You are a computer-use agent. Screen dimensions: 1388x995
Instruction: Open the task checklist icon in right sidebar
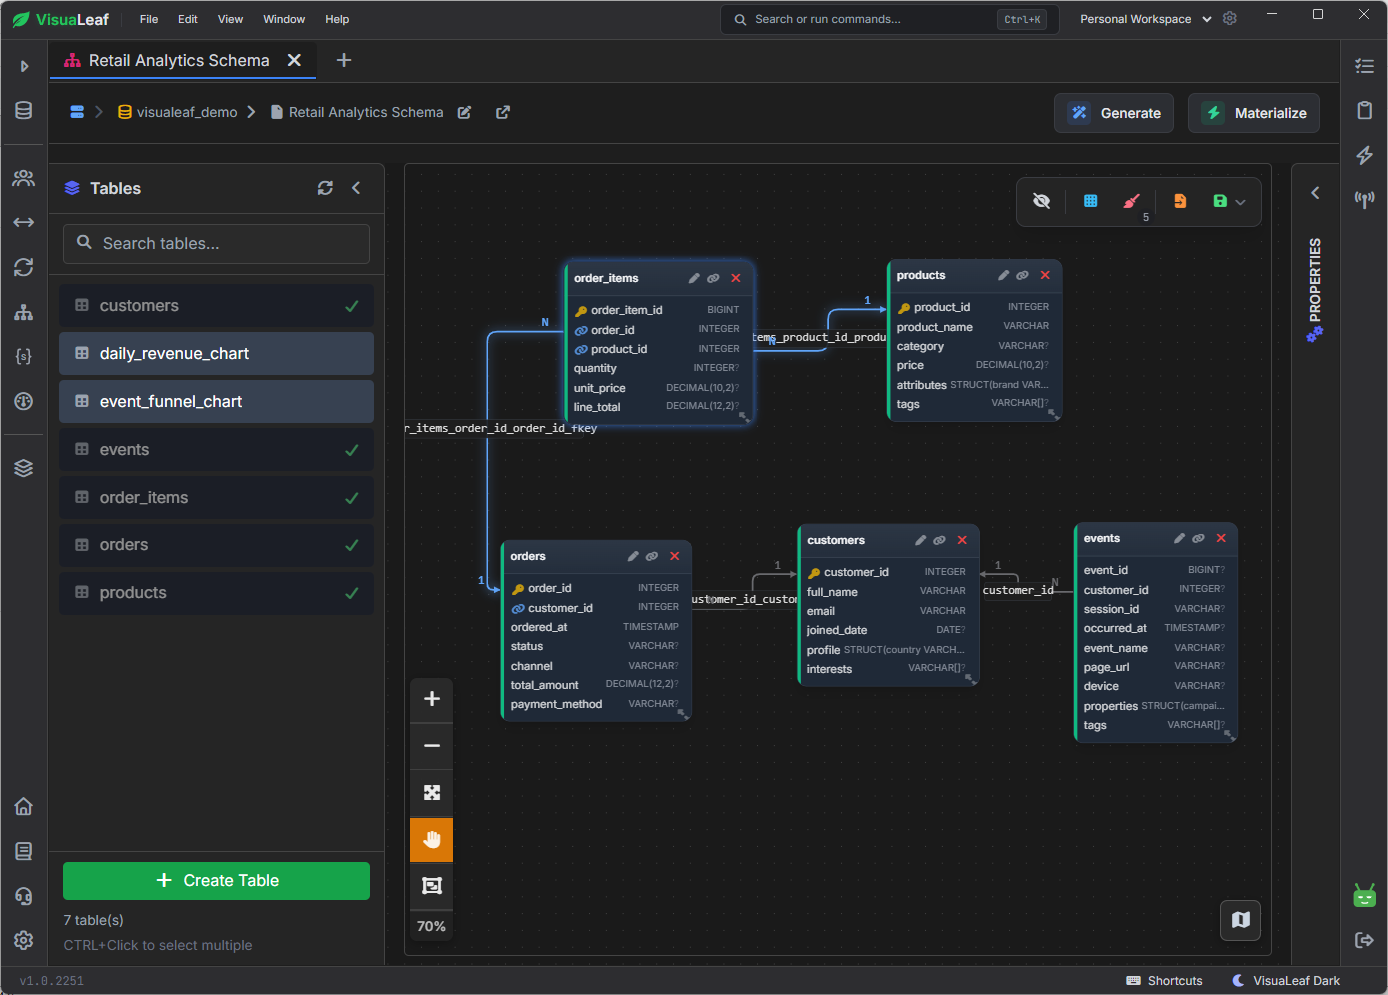click(x=1364, y=66)
